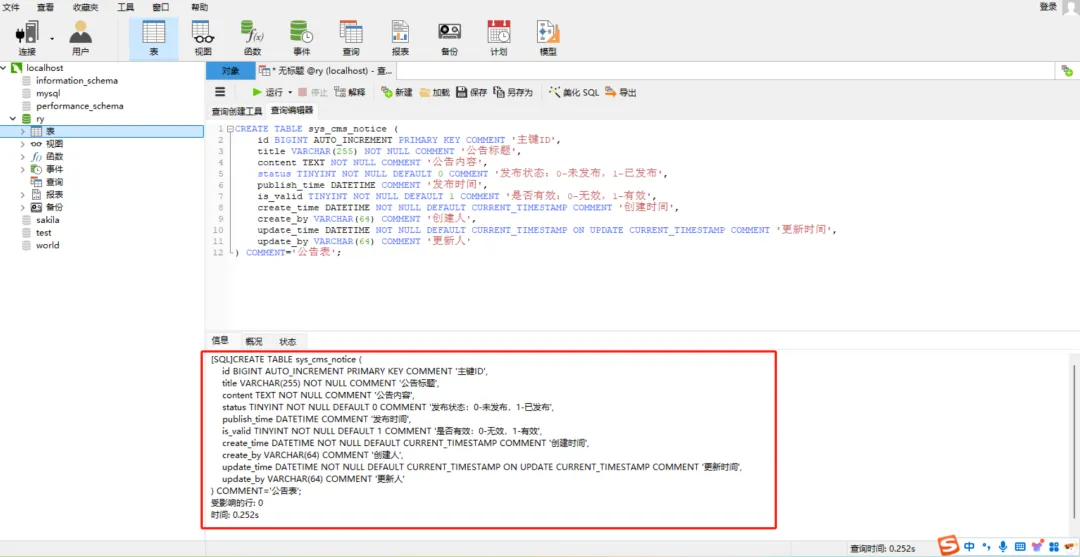
Task: Expand the 函数 tree node
Action: point(23,157)
